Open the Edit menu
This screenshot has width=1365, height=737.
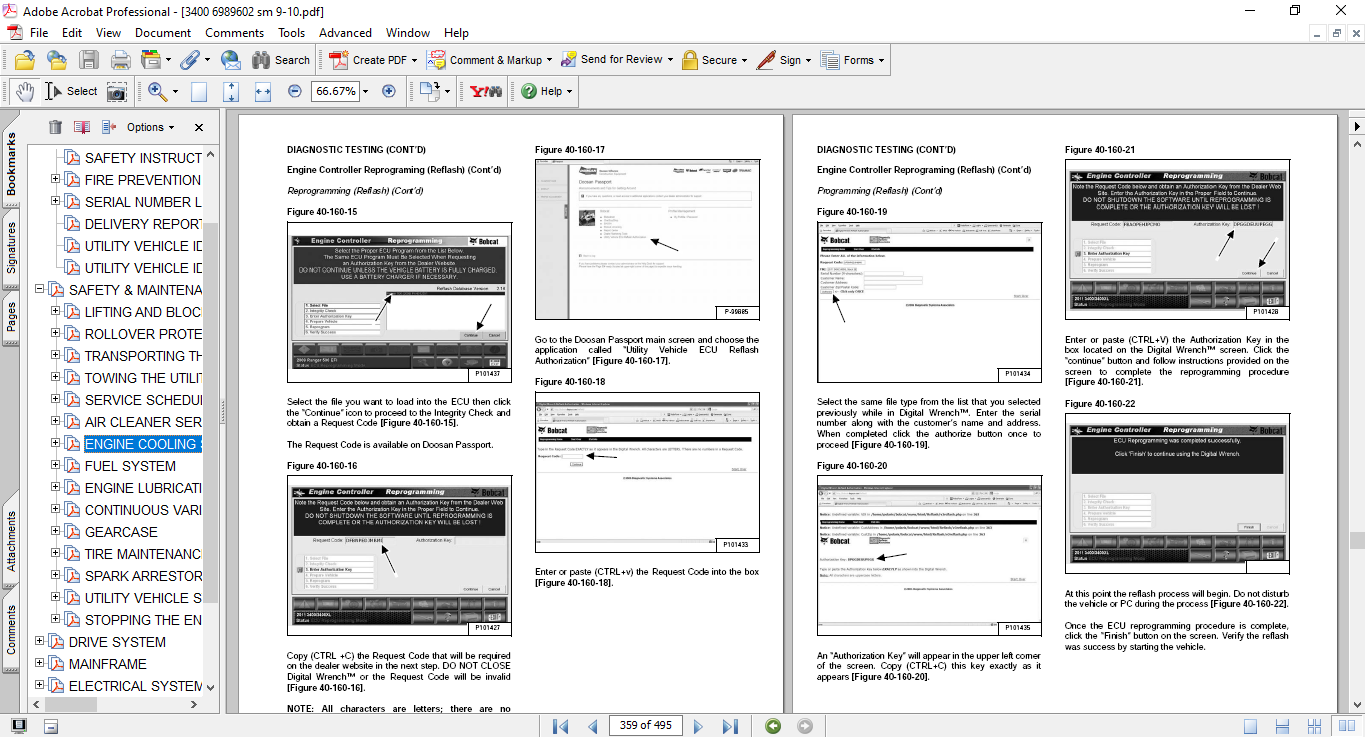(x=72, y=33)
